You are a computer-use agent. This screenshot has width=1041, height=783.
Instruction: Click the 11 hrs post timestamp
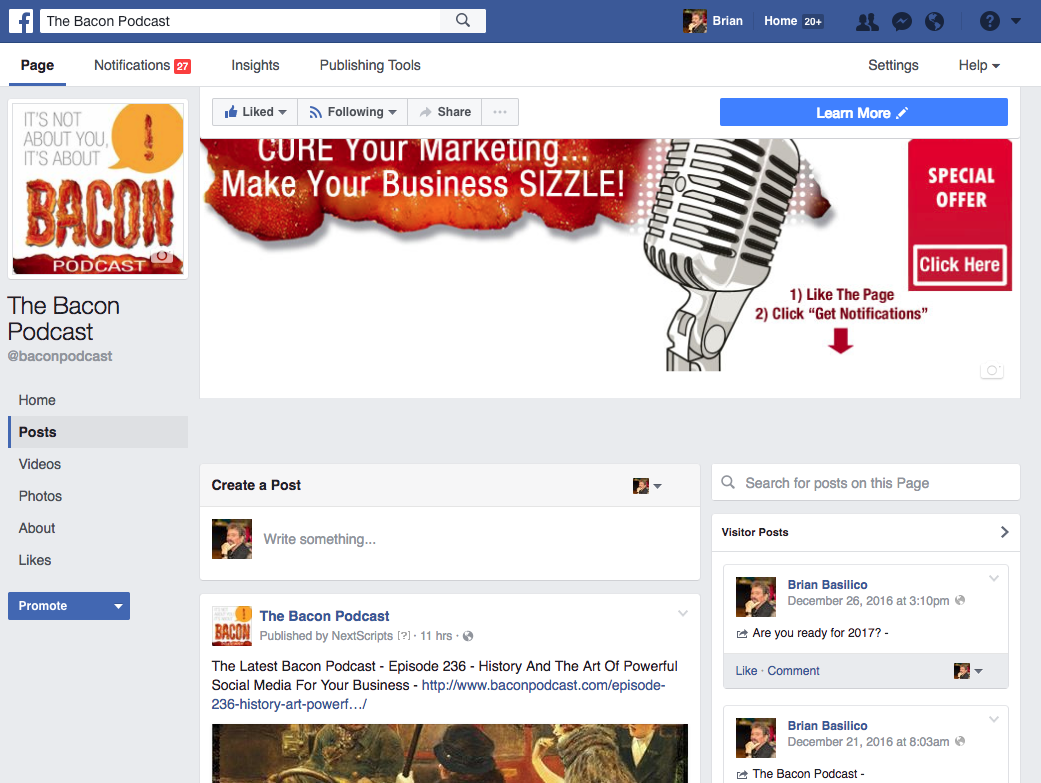[x=436, y=636]
